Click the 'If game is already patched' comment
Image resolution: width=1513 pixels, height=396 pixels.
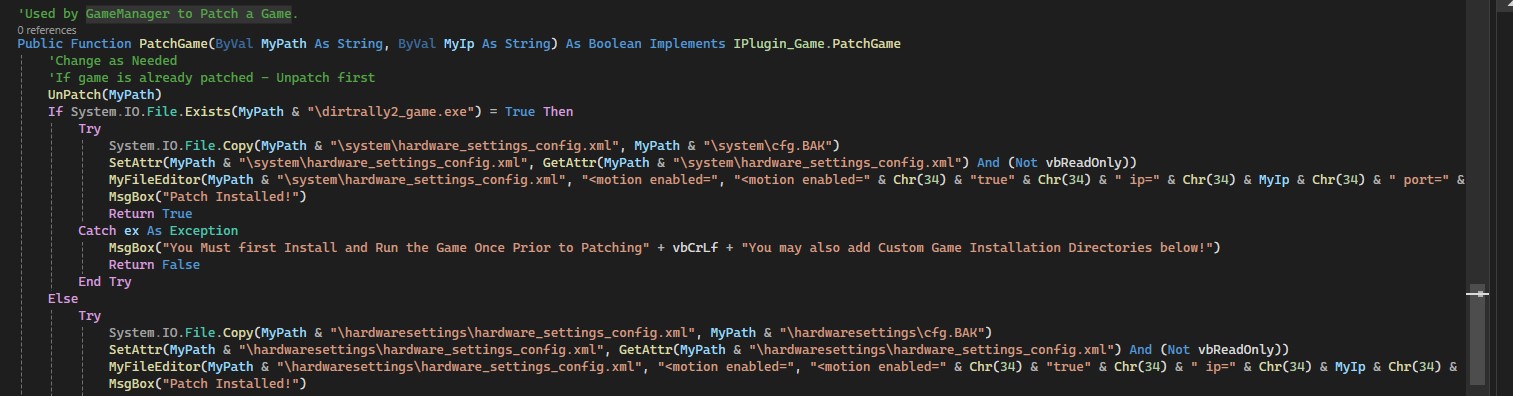211,78
